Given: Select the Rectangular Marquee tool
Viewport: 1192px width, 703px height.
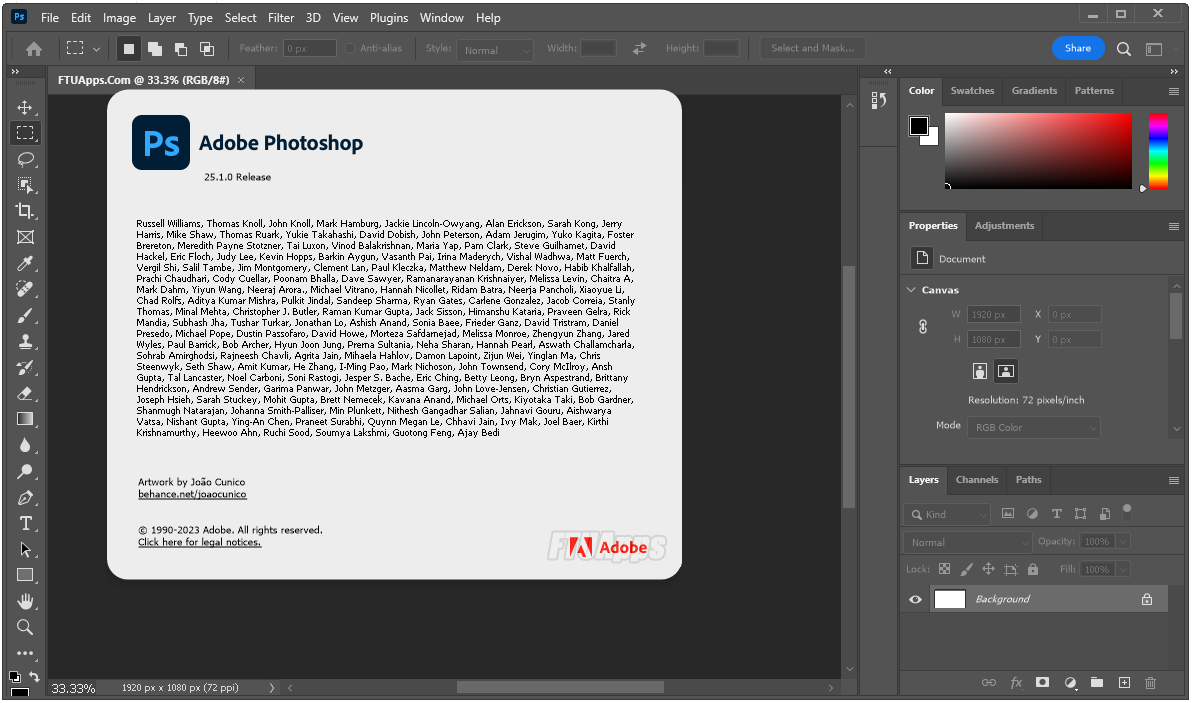Looking at the screenshot, I should pos(25,133).
